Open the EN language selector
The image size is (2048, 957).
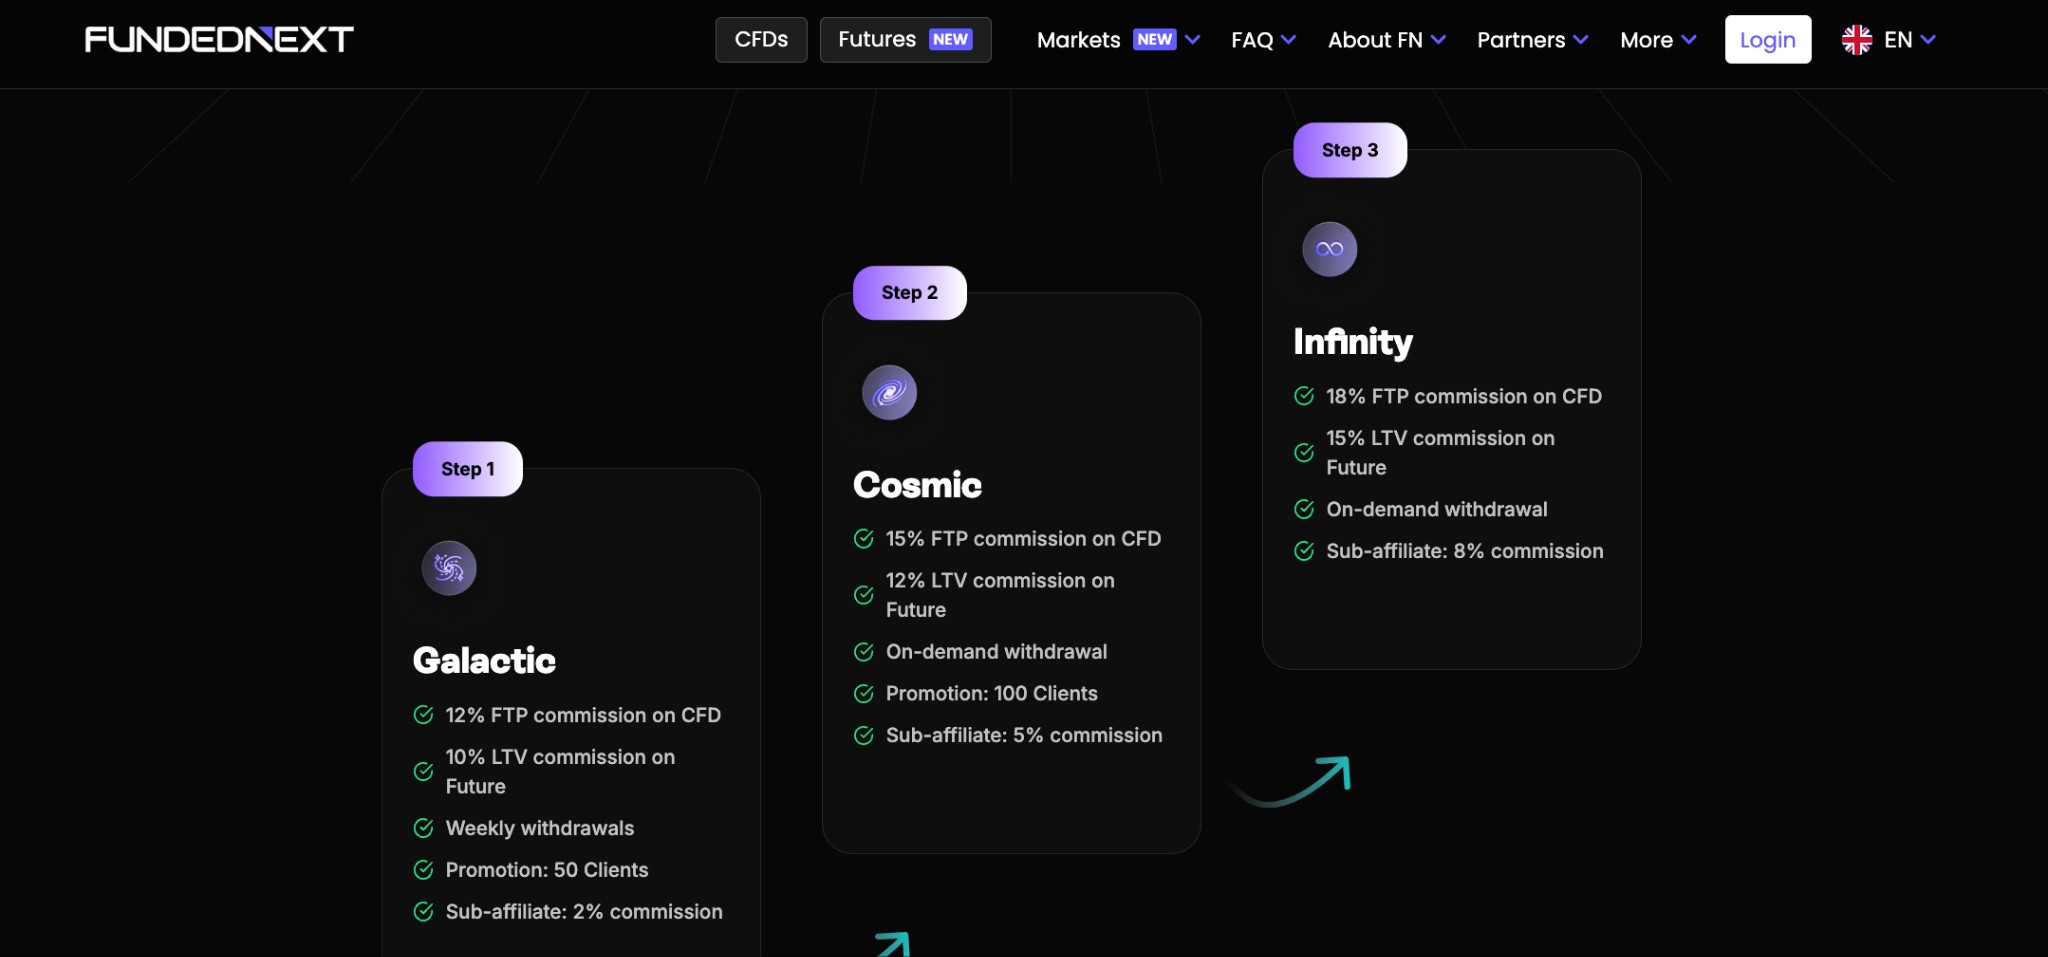1889,40
